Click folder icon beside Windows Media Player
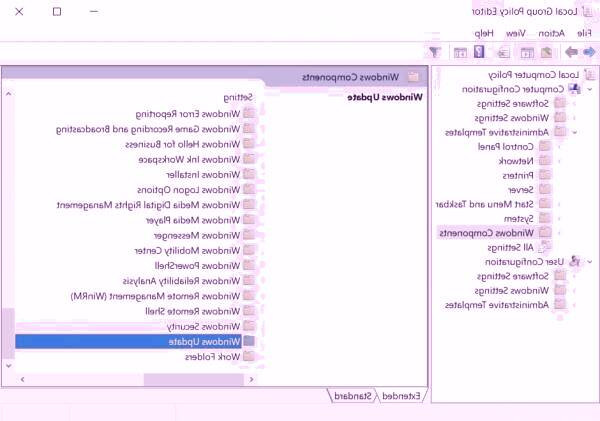The image size is (600, 421). tap(249, 220)
